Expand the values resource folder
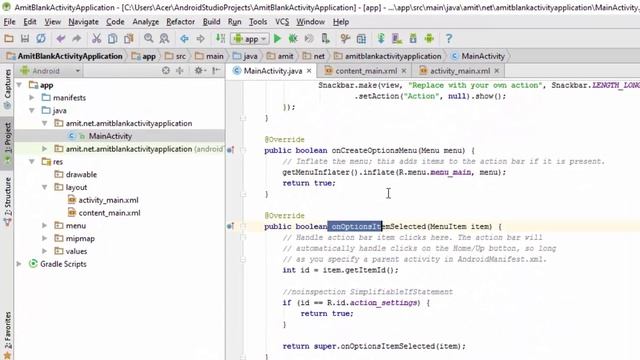 [44, 251]
